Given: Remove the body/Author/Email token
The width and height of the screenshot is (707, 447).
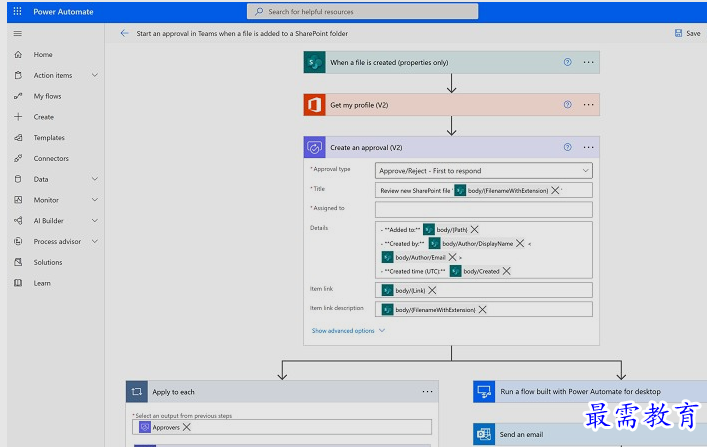Looking at the screenshot, I should tap(452, 257).
